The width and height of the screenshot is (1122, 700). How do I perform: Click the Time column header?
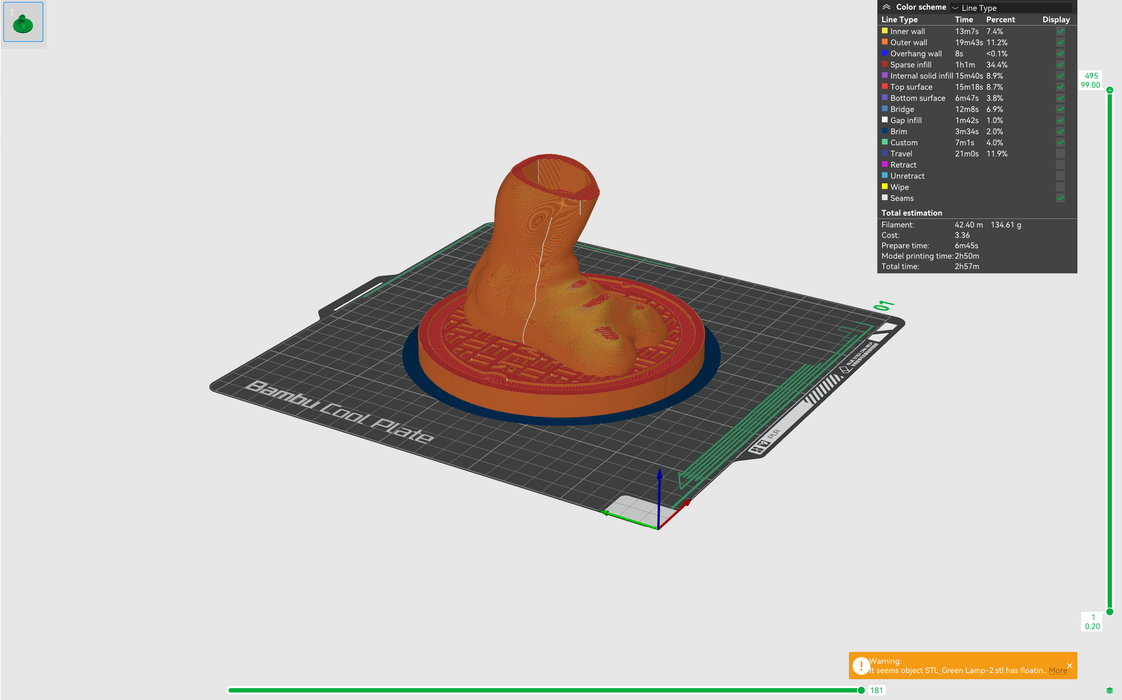click(964, 20)
